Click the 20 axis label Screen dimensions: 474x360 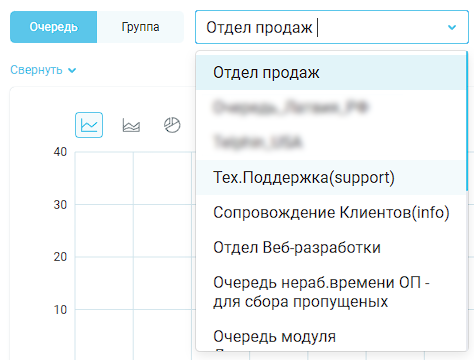[x=60, y=257]
